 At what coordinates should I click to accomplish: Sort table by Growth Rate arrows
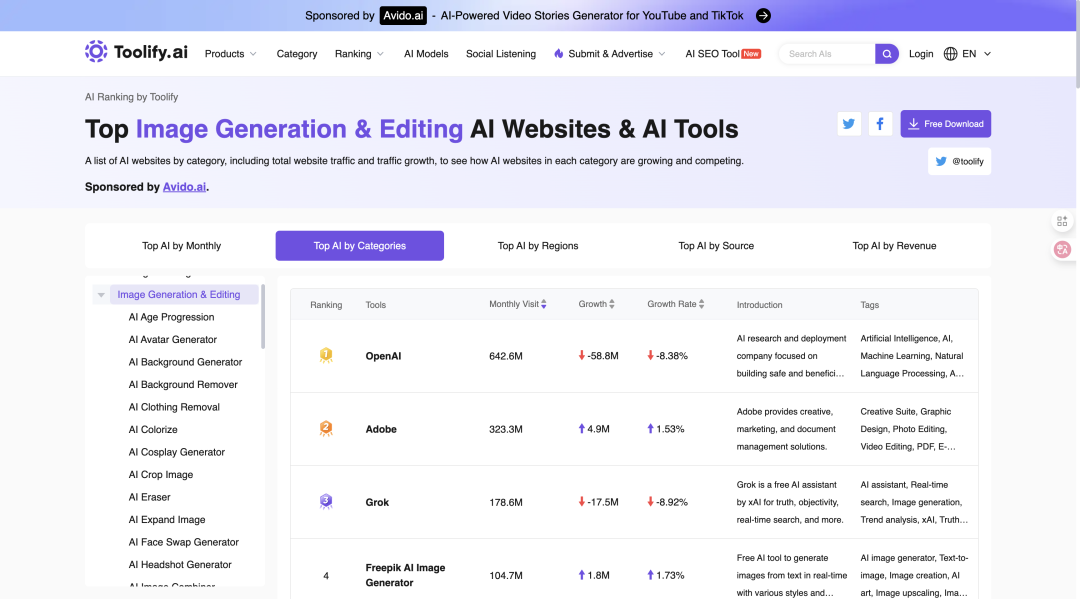coord(701,304)
